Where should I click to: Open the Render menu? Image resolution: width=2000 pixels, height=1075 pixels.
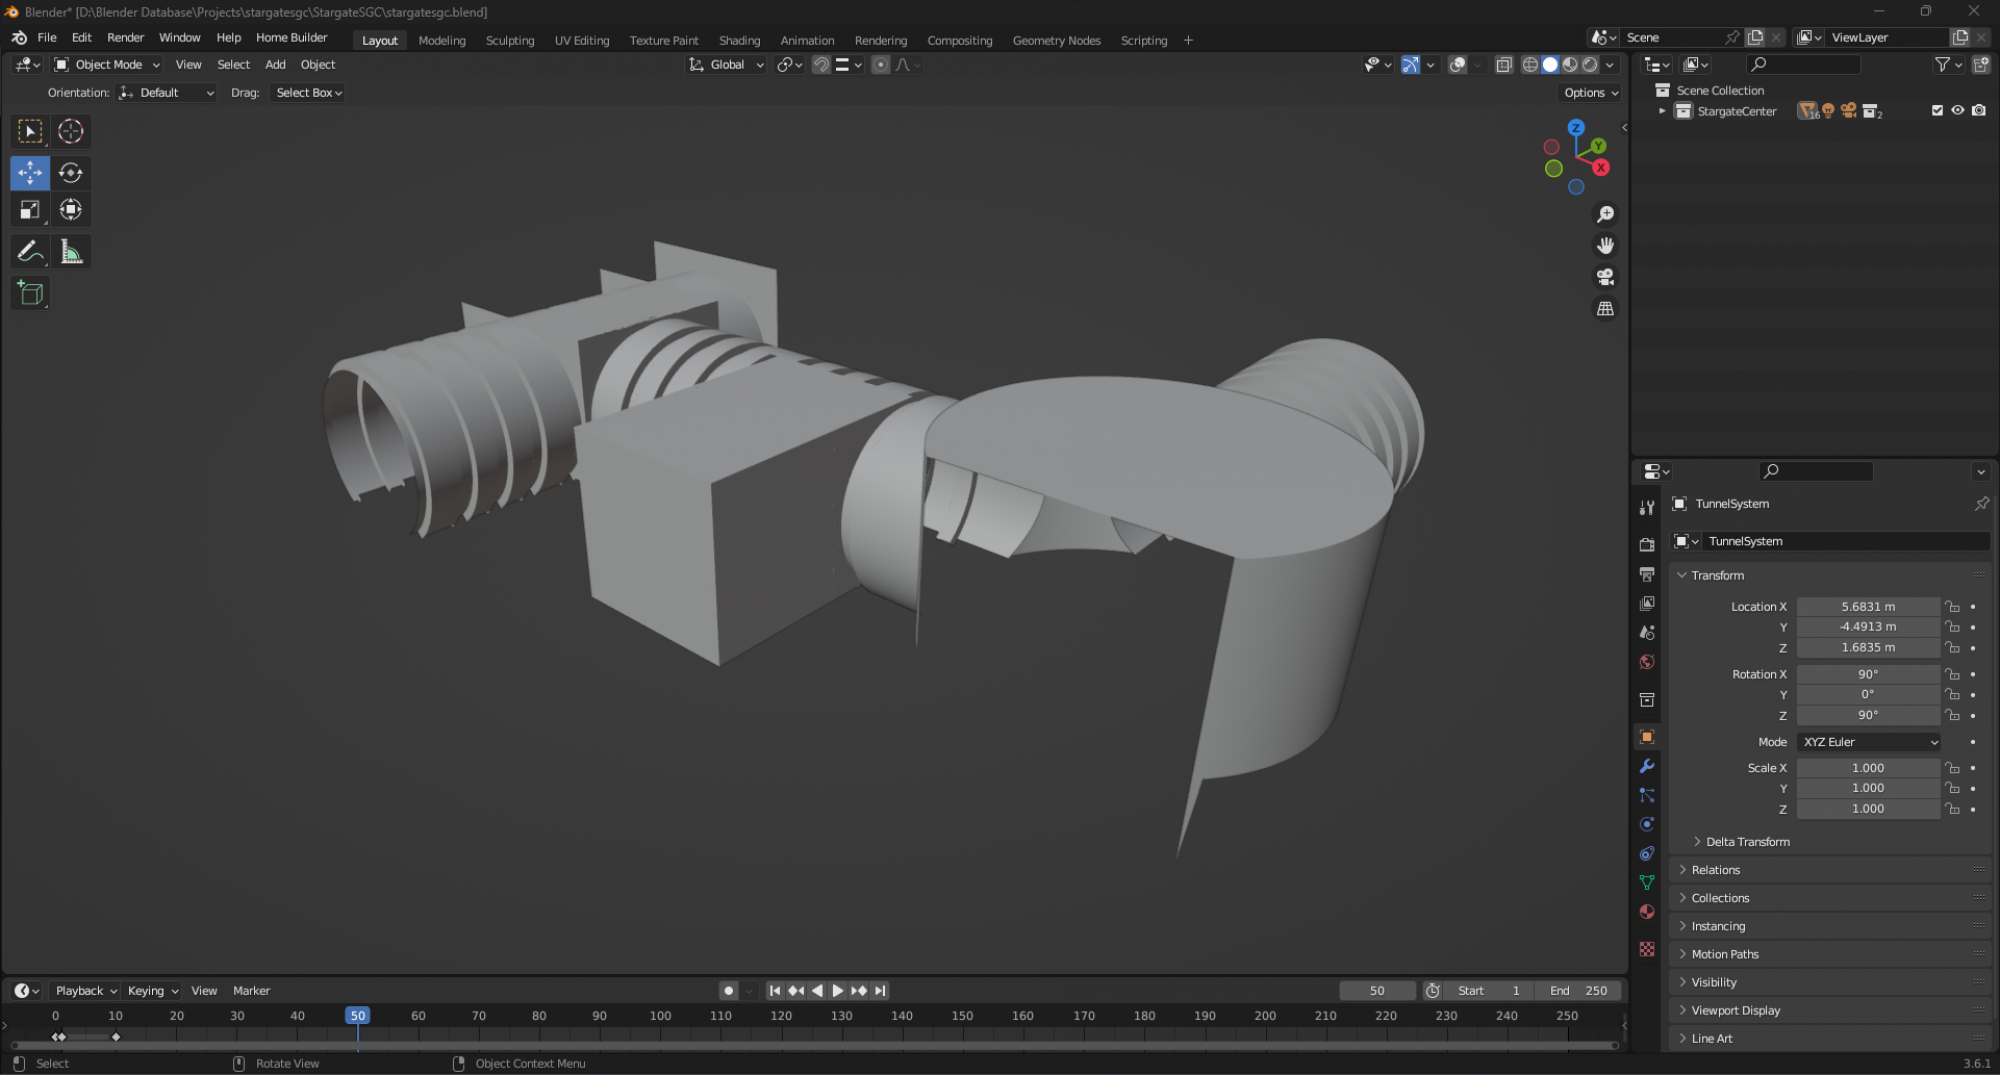[125, 38]
